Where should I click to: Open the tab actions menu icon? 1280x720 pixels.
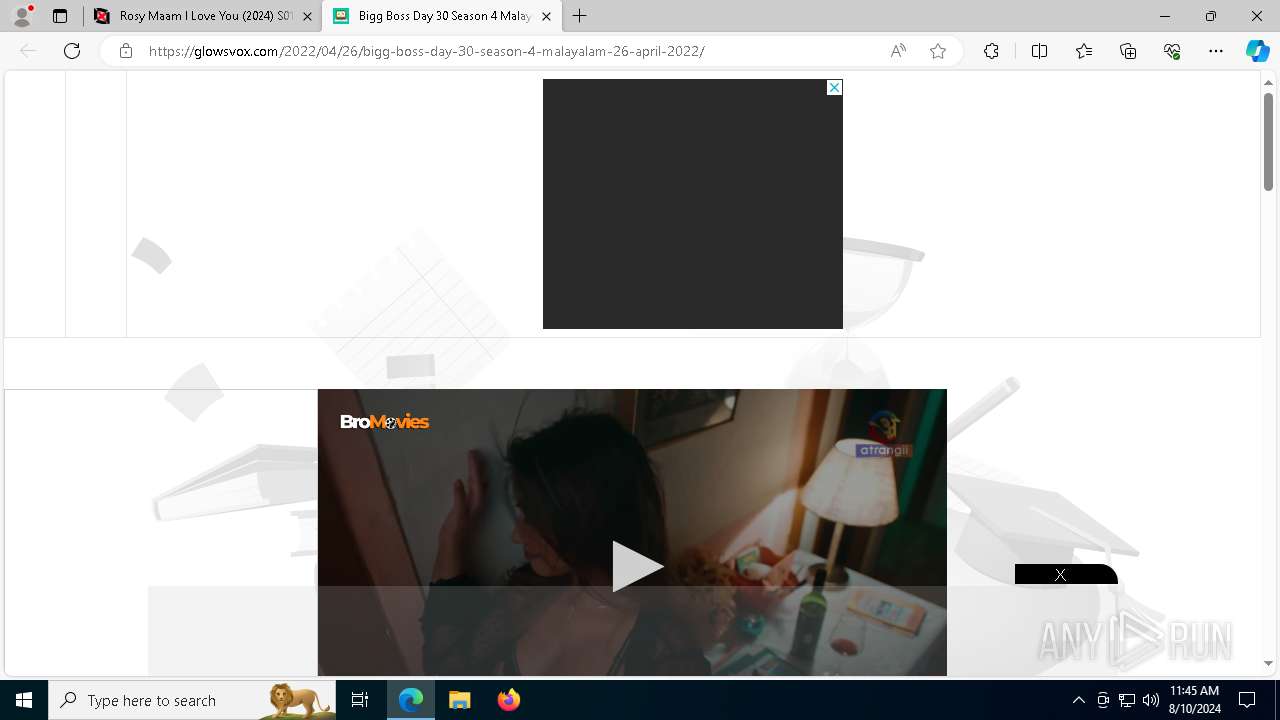coord(60,16)
